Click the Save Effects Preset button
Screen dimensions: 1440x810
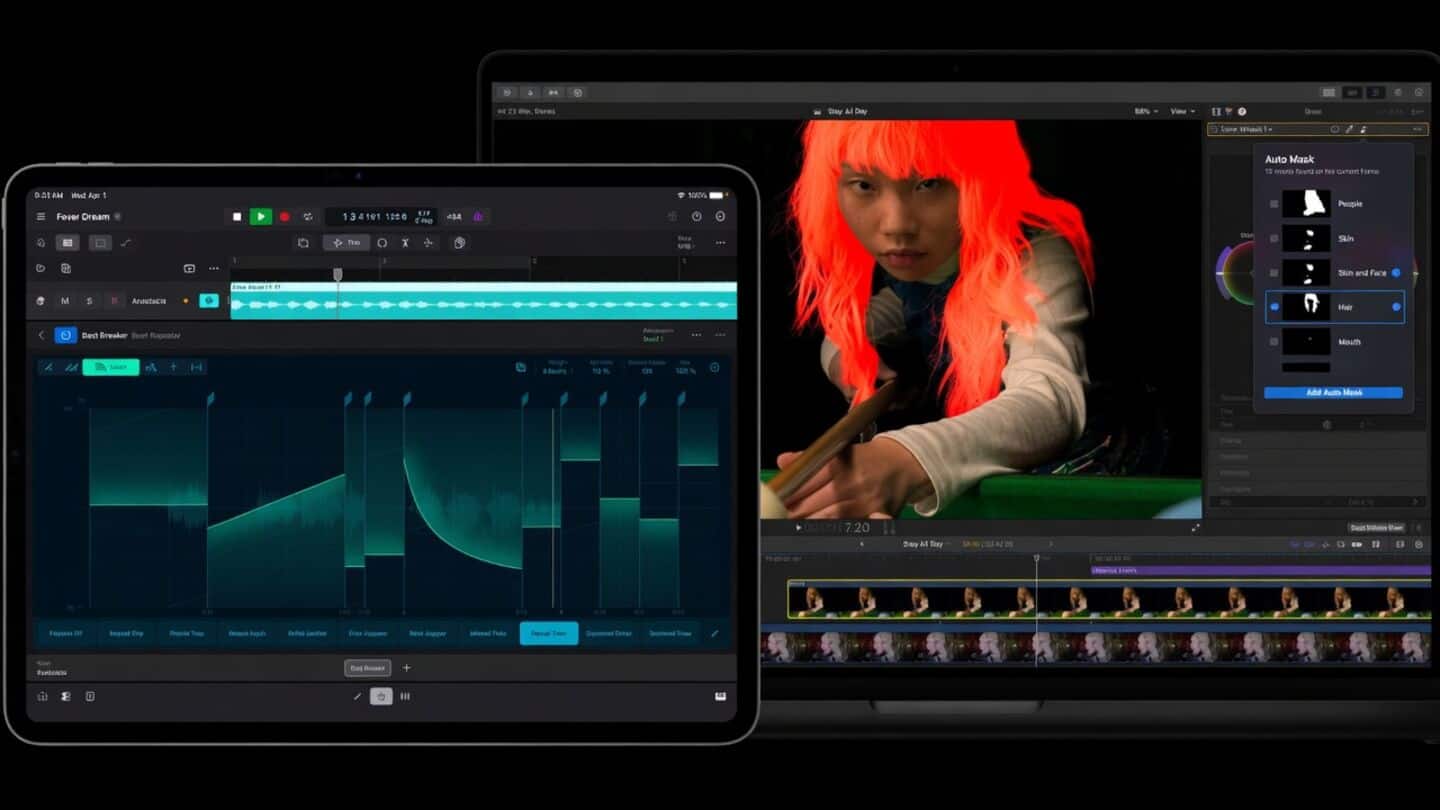pos(1377,527)
